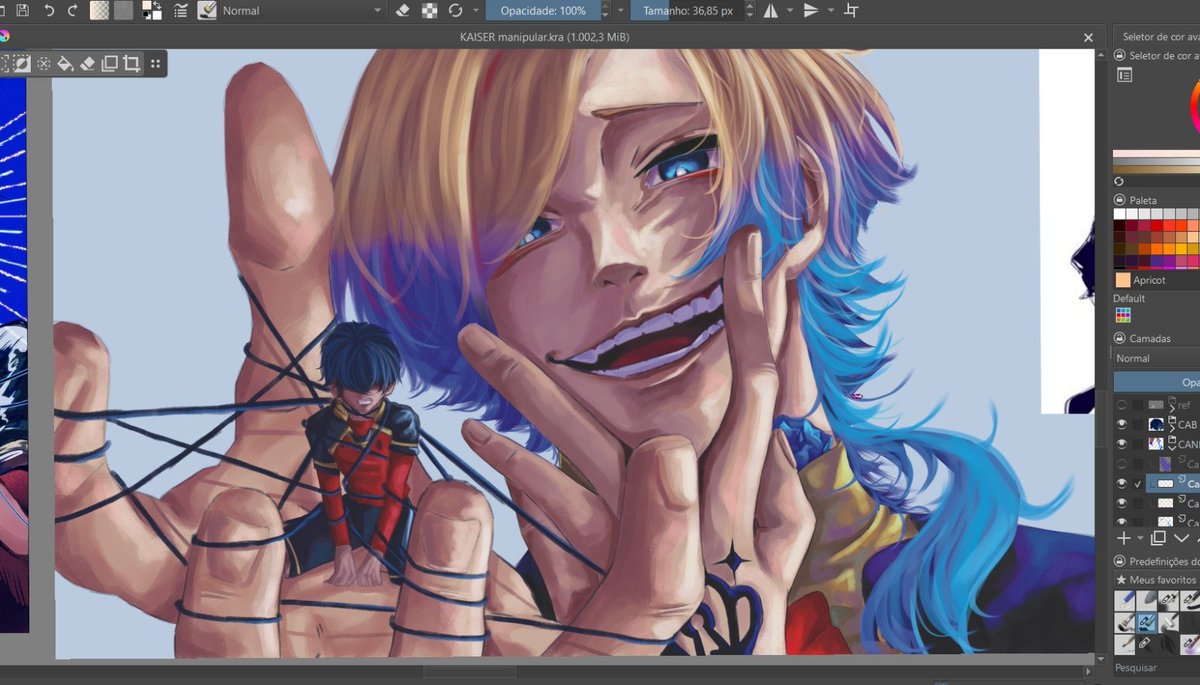
Task: Lock the Seletor de cor docker
Action: coord(1119,56)
